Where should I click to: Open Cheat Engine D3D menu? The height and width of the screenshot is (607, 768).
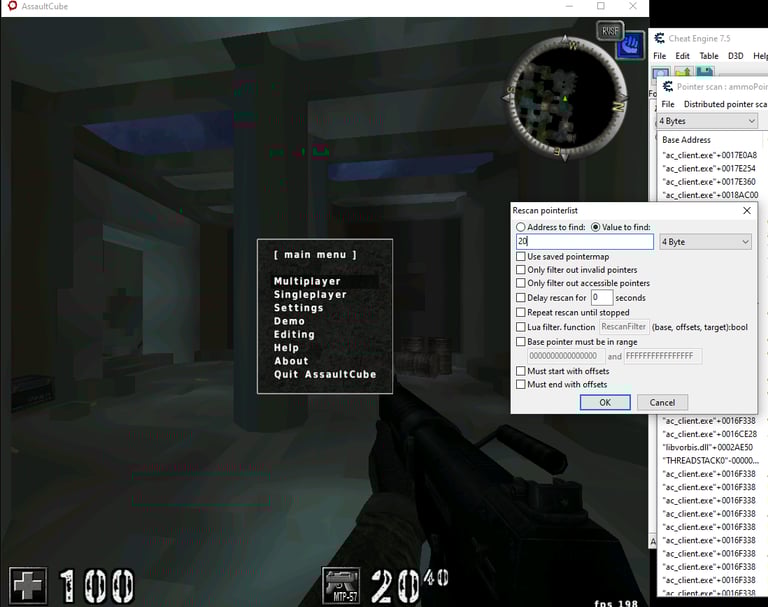[x=735, y=56]
